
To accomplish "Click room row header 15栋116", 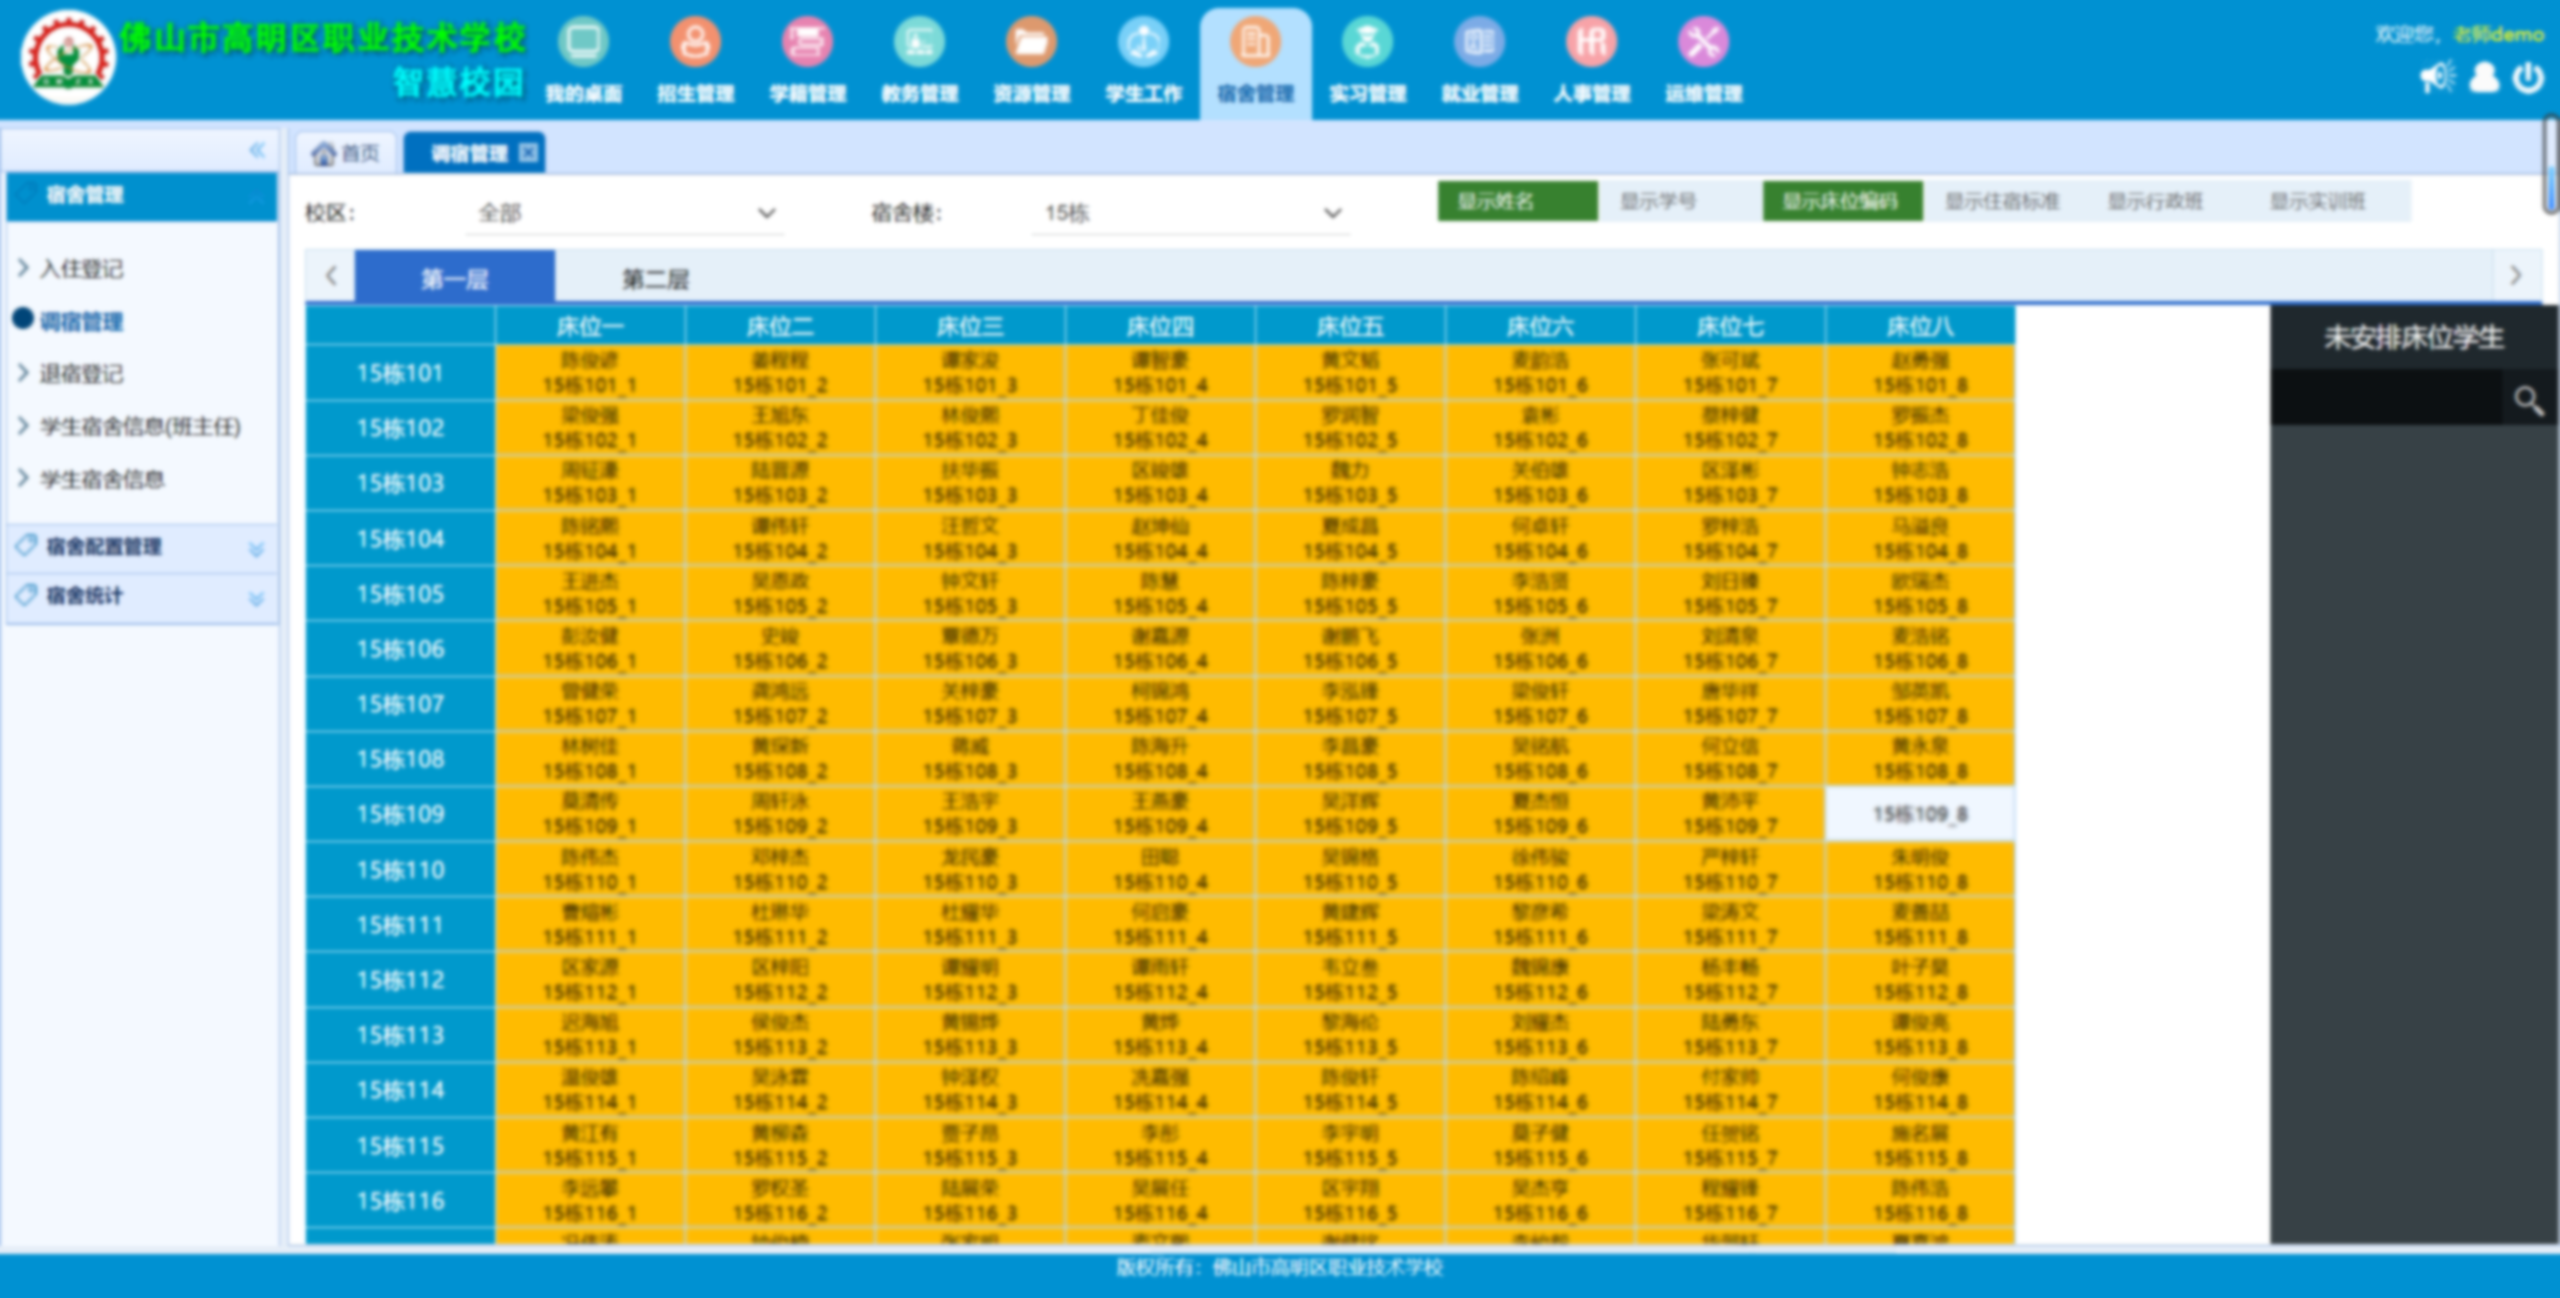I will pos(400,1200).
